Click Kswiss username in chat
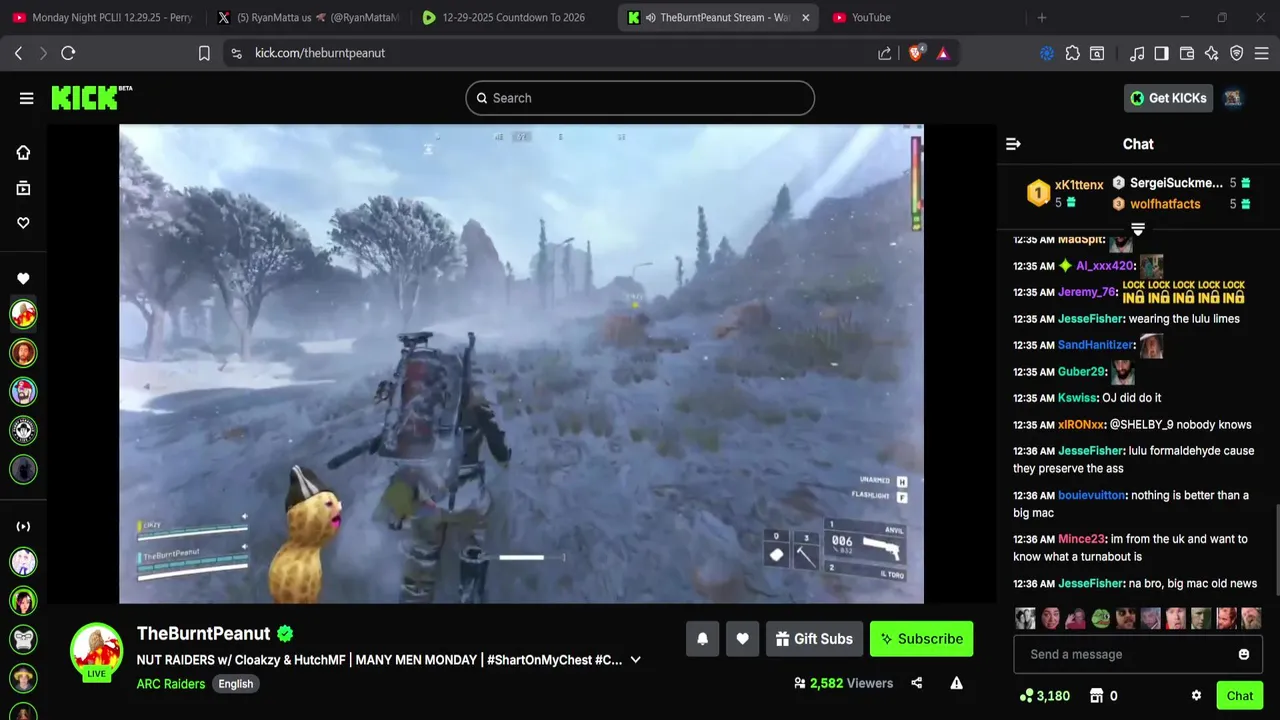 pos(1077,398)
